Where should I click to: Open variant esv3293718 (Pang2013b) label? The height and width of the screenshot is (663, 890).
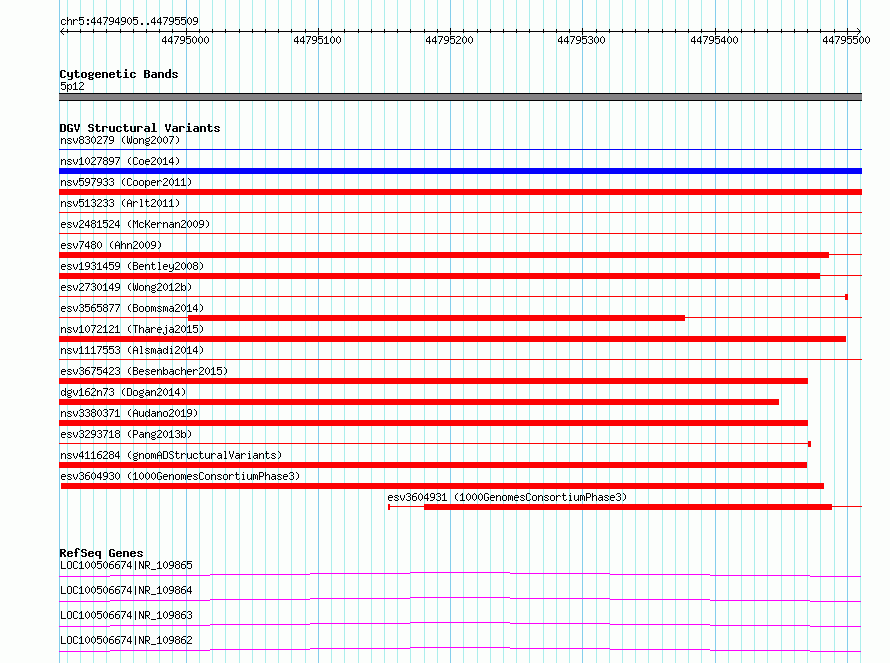pyautogui.click(x=126, y=434)
